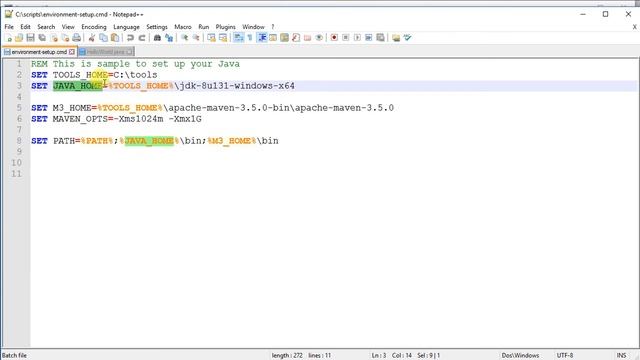Screen dimensions: 640x360
Task: Open the ? help menu
Action: click(x=273, y=27)
